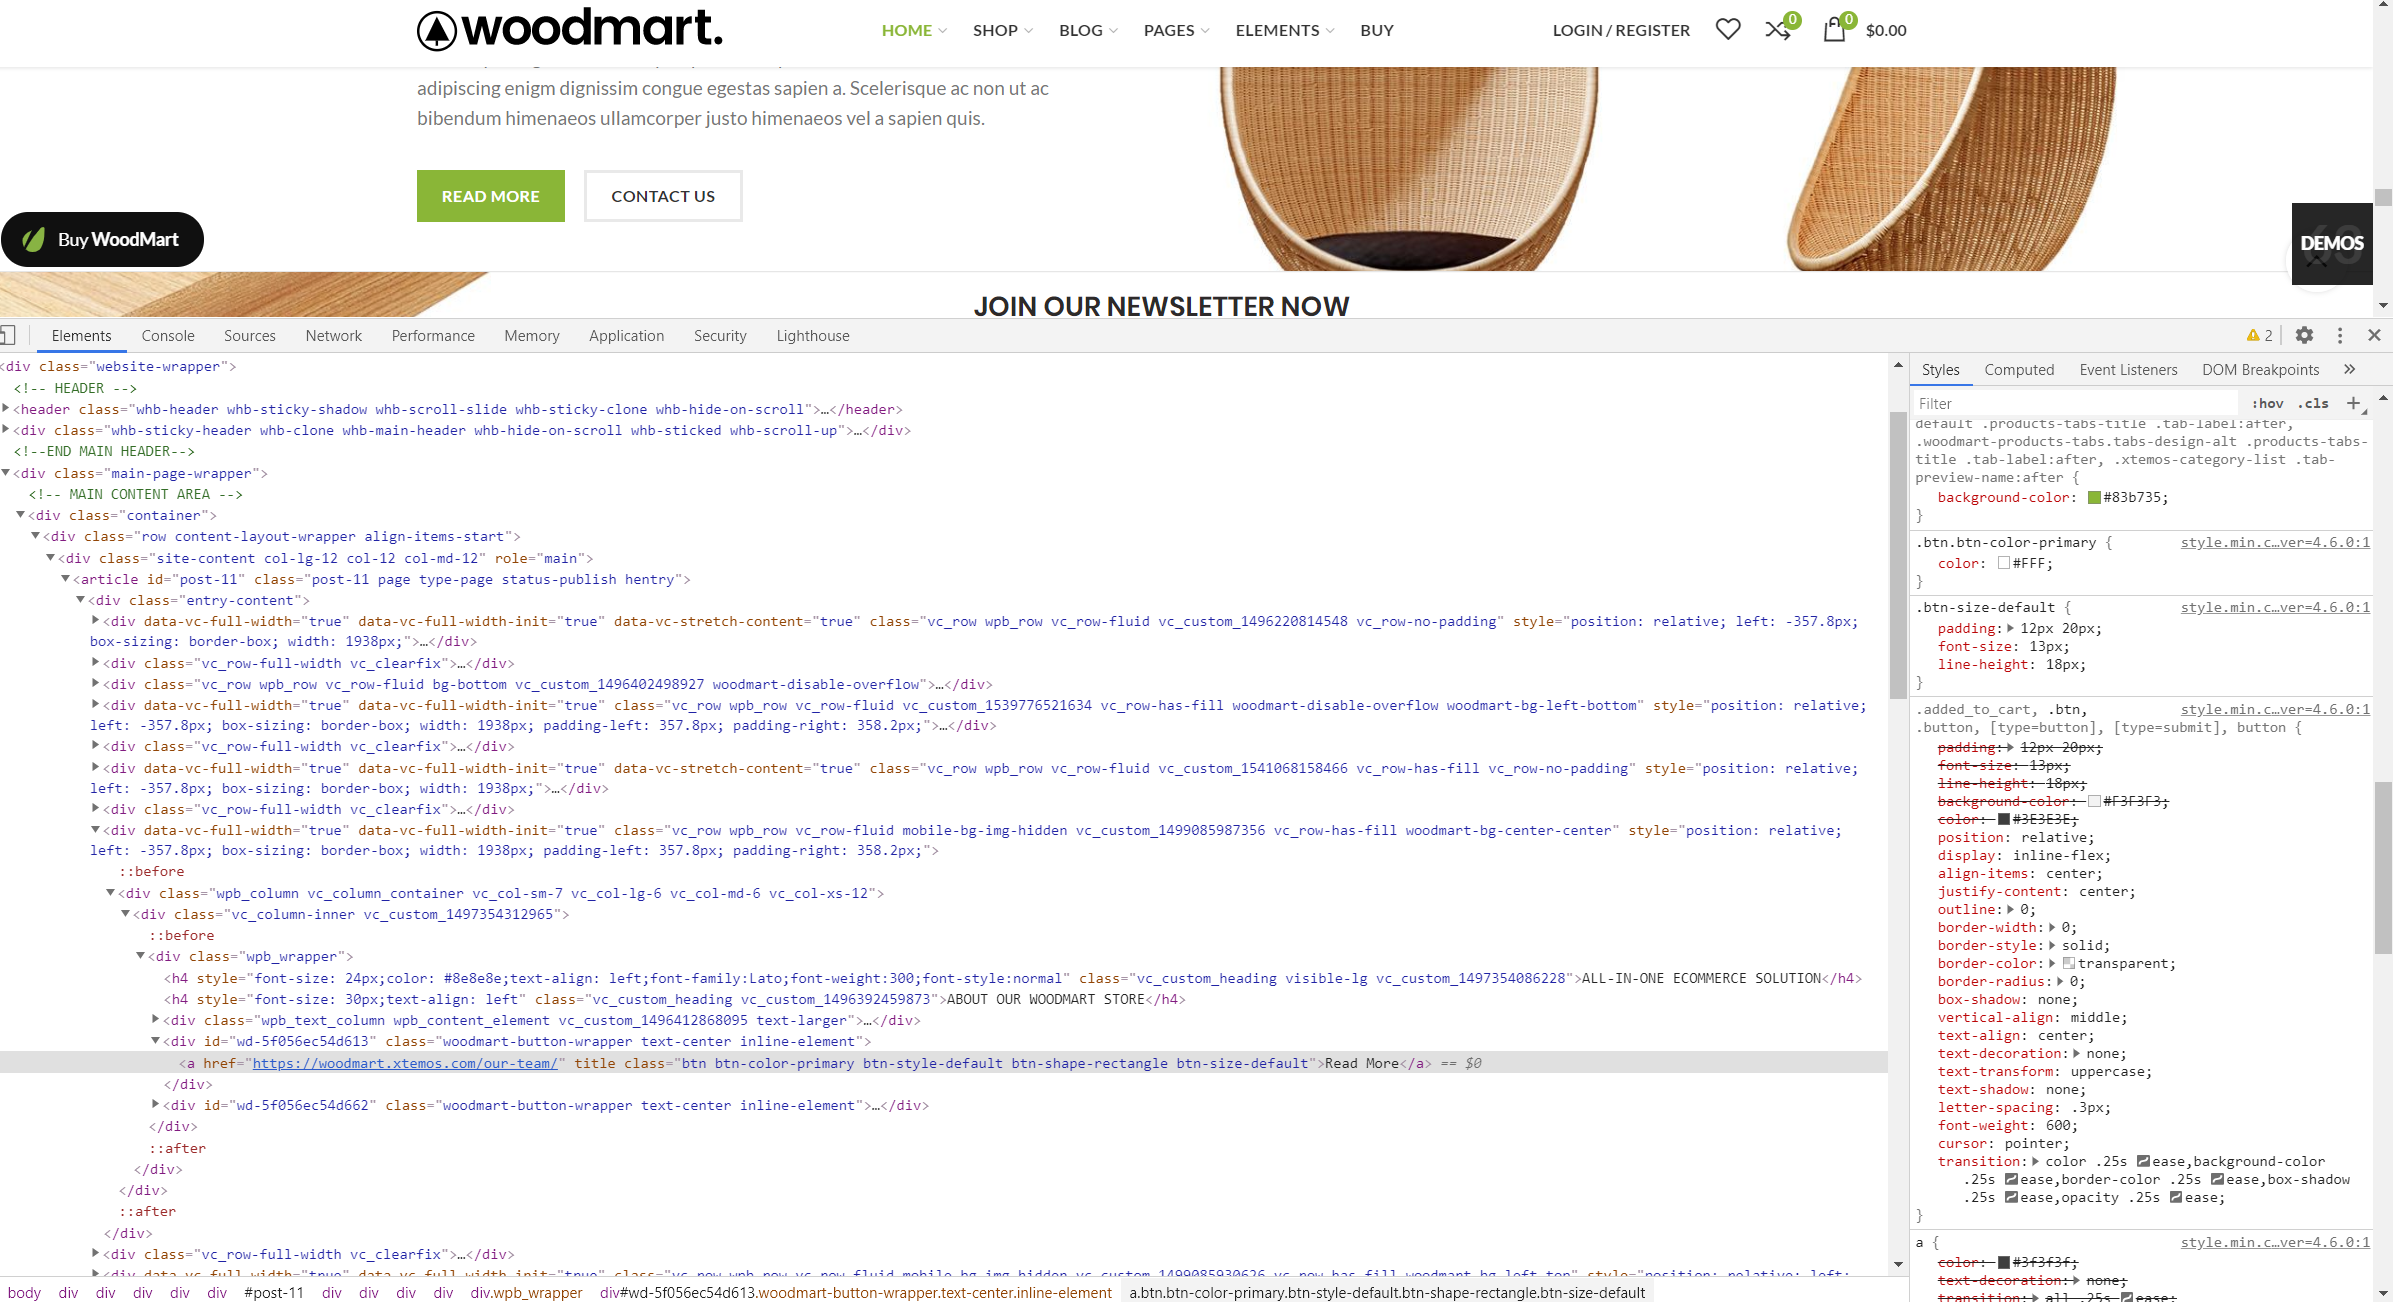Open the shopping cart bag icon
The image size is (2393, 1302).
pyautogui.click(x=1833, y=29)
